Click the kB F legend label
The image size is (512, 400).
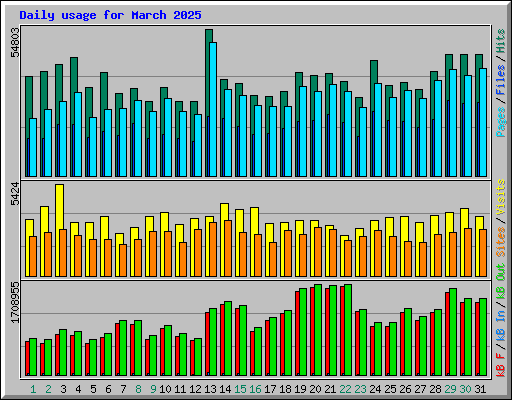coord(501,365)
